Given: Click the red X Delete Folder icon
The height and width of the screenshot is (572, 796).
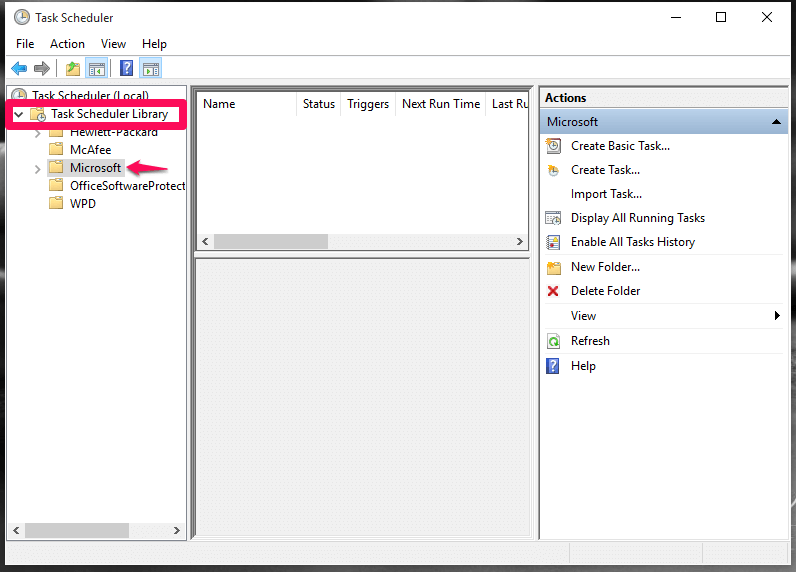Looking at the screenshot, I should pyautogui.click(x=553, y=291).
